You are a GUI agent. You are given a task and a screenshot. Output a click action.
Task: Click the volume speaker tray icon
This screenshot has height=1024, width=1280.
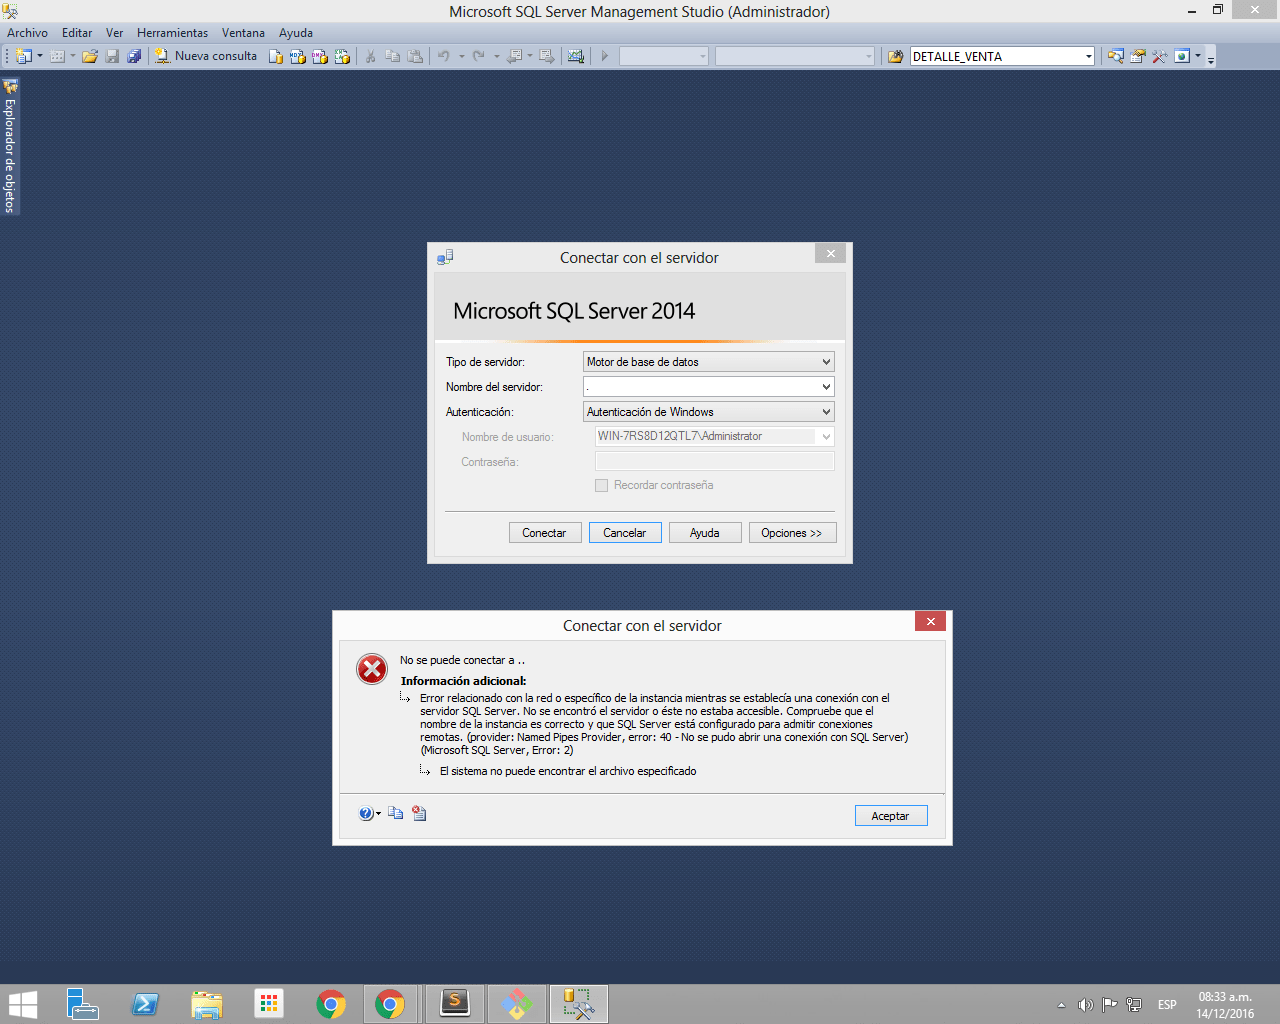pyautogui.click(x=1085, y=1005)
